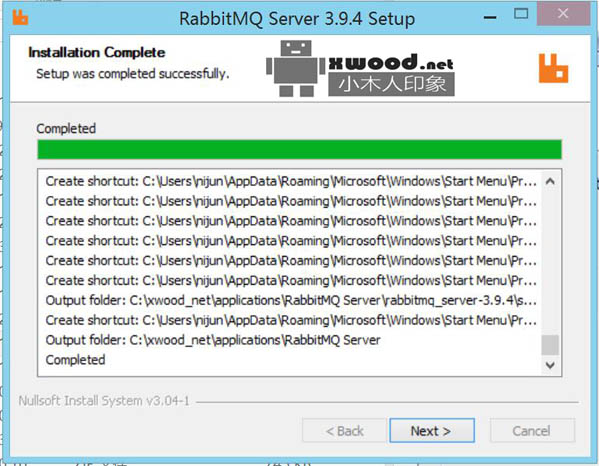
Task: Maximize the RabbitMQ Setup window
Action: pos(521,14)
